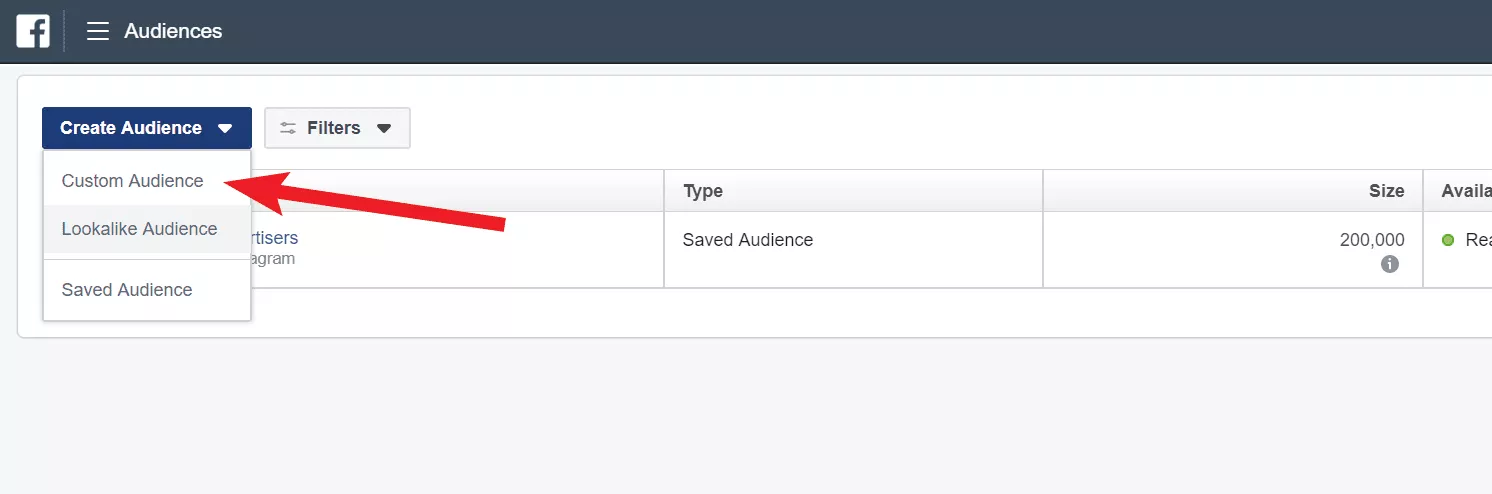
Task: Click the 200,000 size value
Action: [1372, 240]
